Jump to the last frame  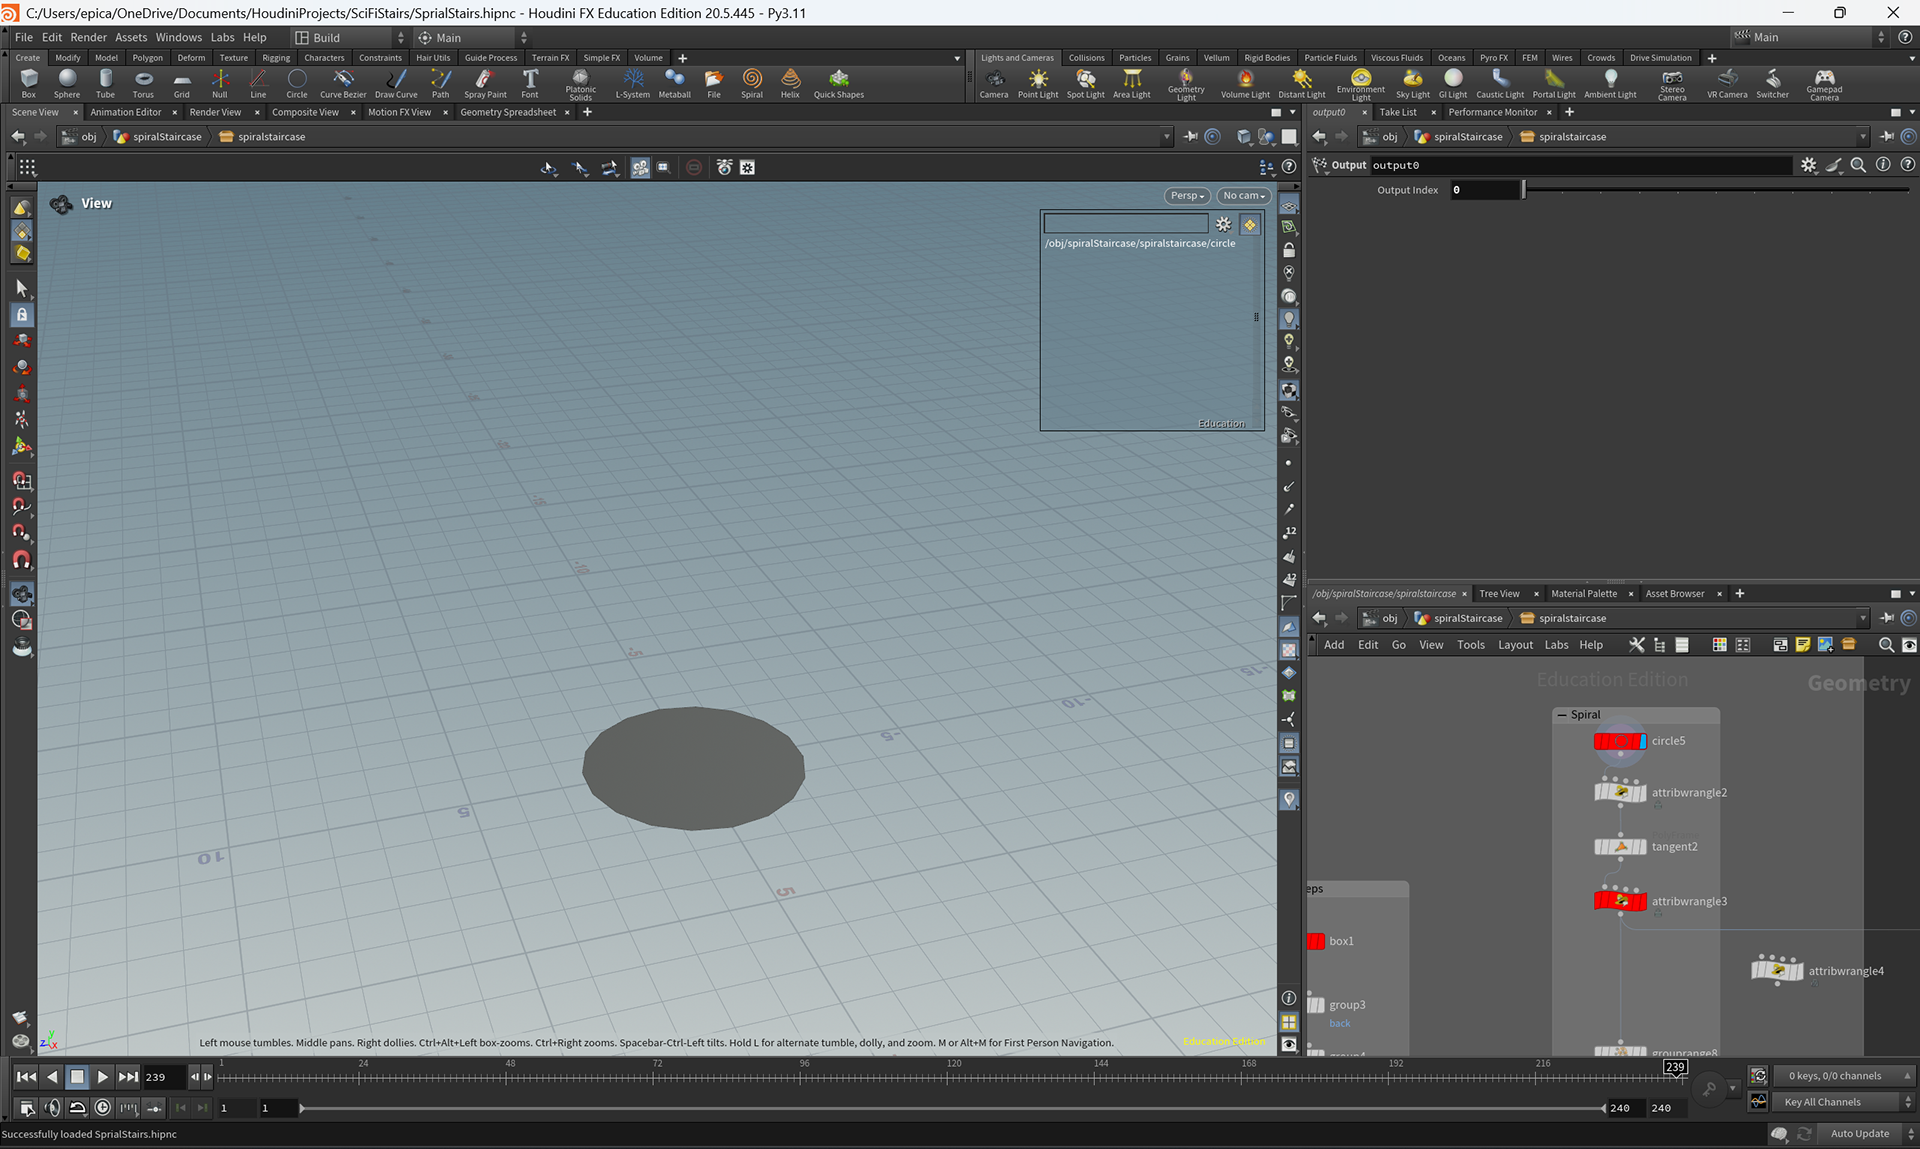click(x=128, y=1077)
